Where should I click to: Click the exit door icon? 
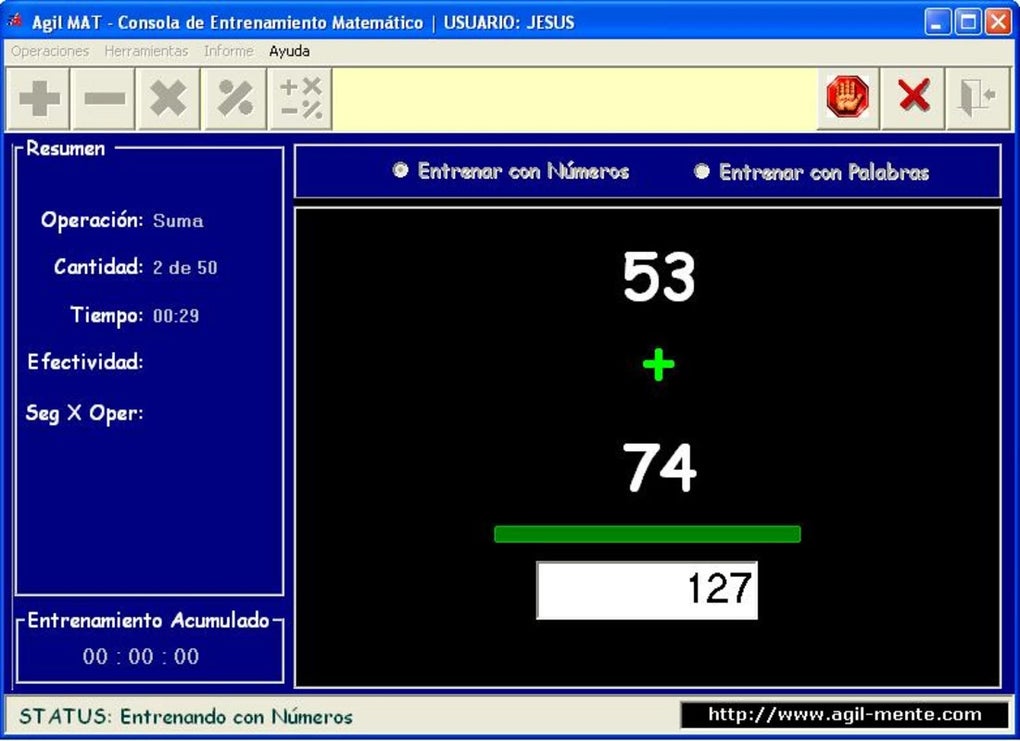click(977, 97)
